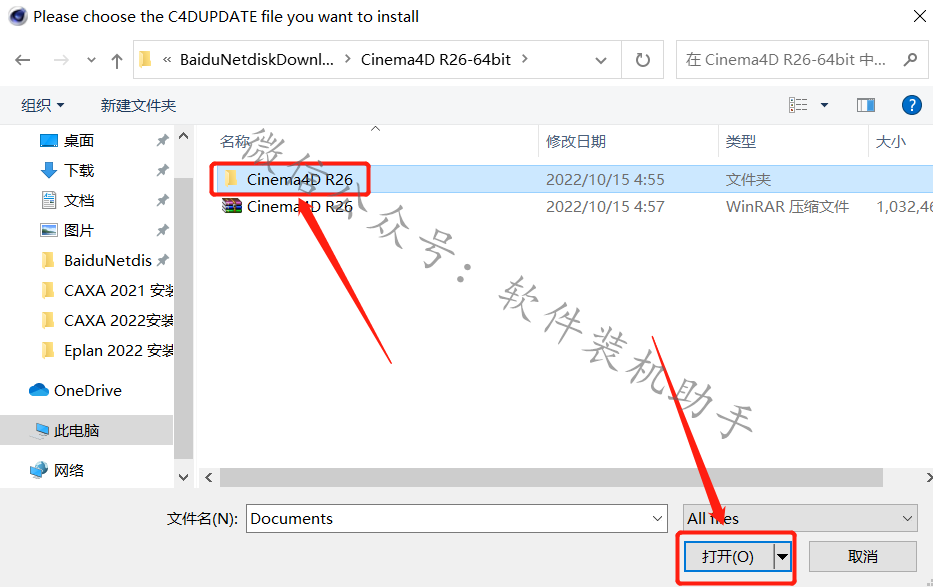Click the Cinema 4D icon in title bar
This screenshot has width=933, height=587.
18,16
